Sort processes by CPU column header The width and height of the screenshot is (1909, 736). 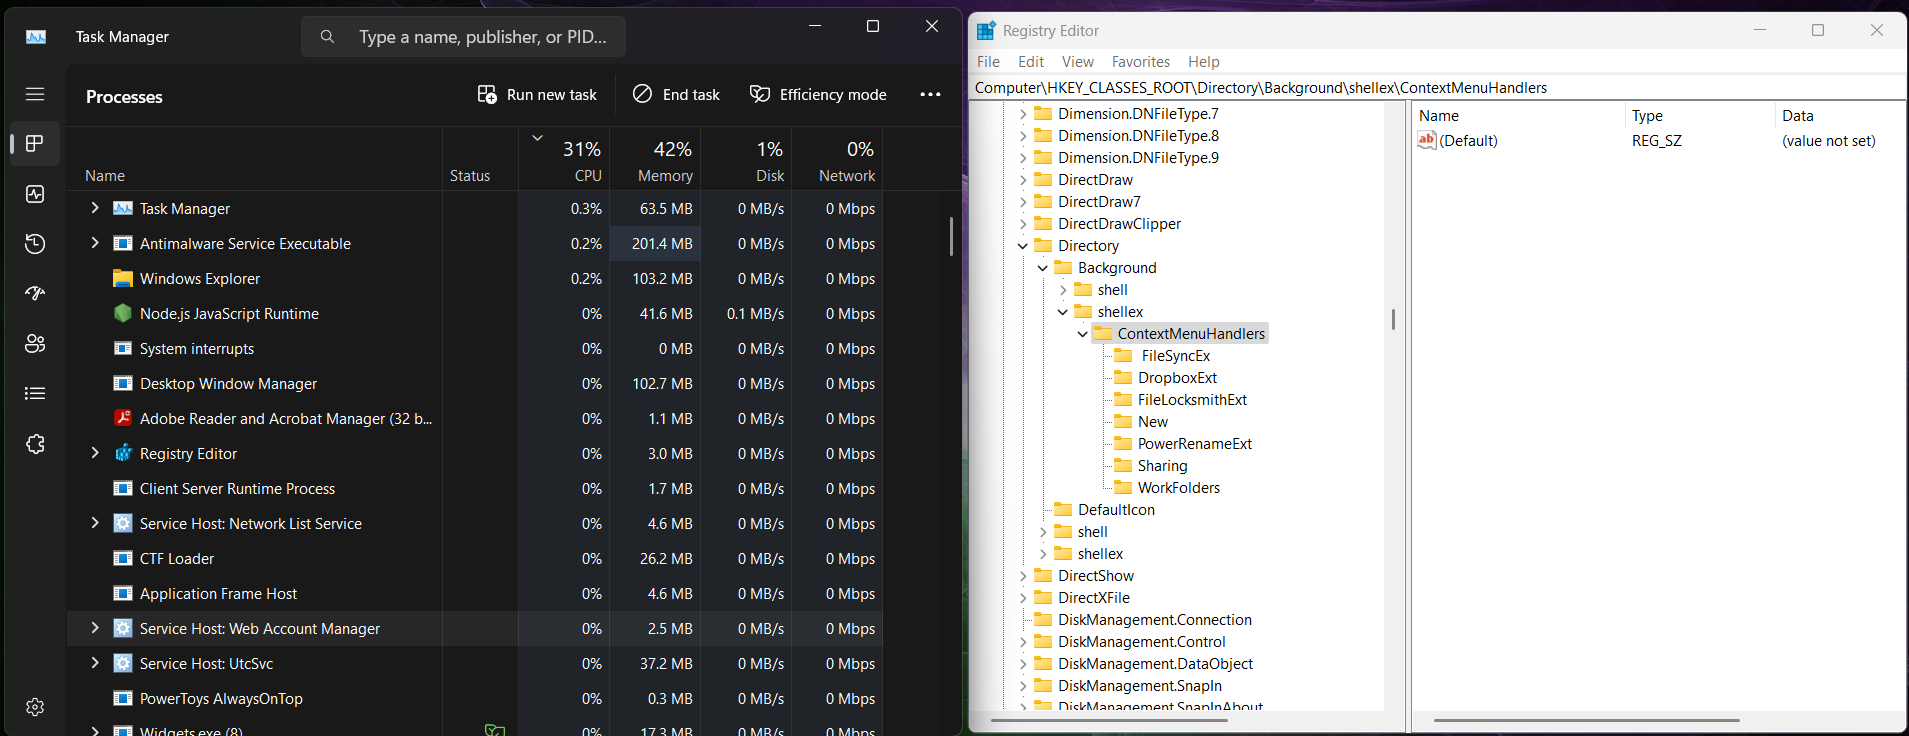[x=565, y=160]
